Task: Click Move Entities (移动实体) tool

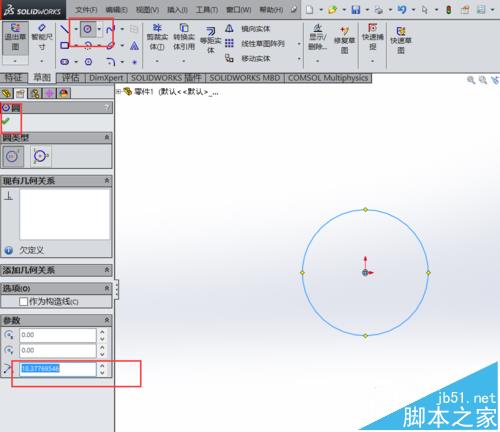Action: (248, 58)
